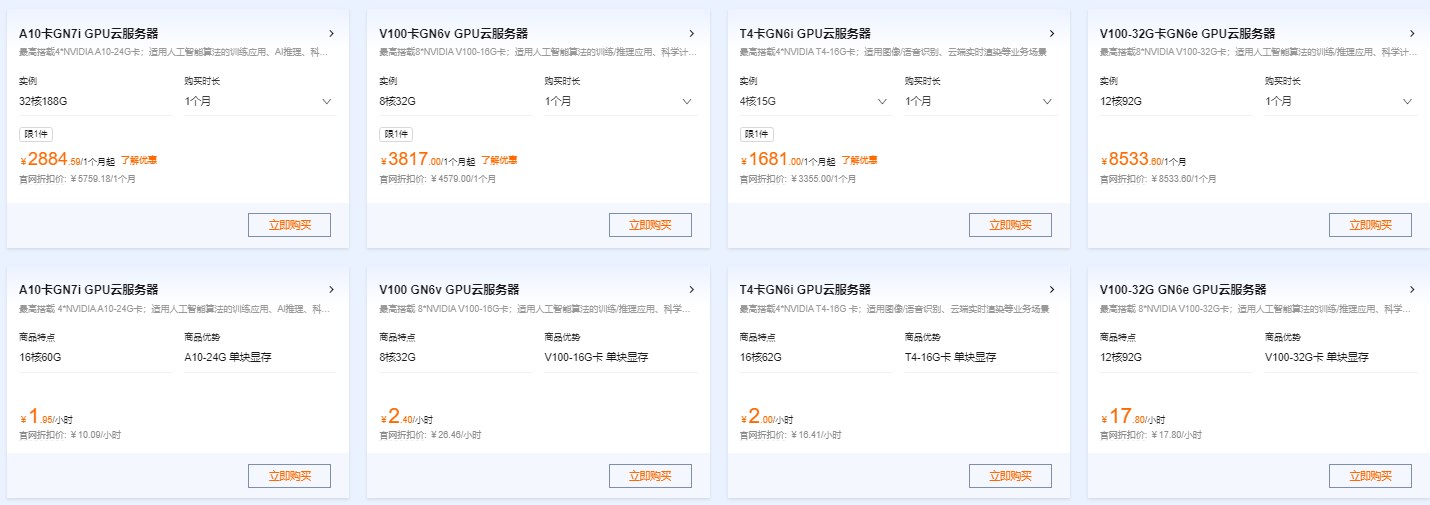This screenshot has width=1430, height=505.
Task: Click the arrow icon on the hourly ¥2.00 T4 card
Action: [x=1051, y=290]
